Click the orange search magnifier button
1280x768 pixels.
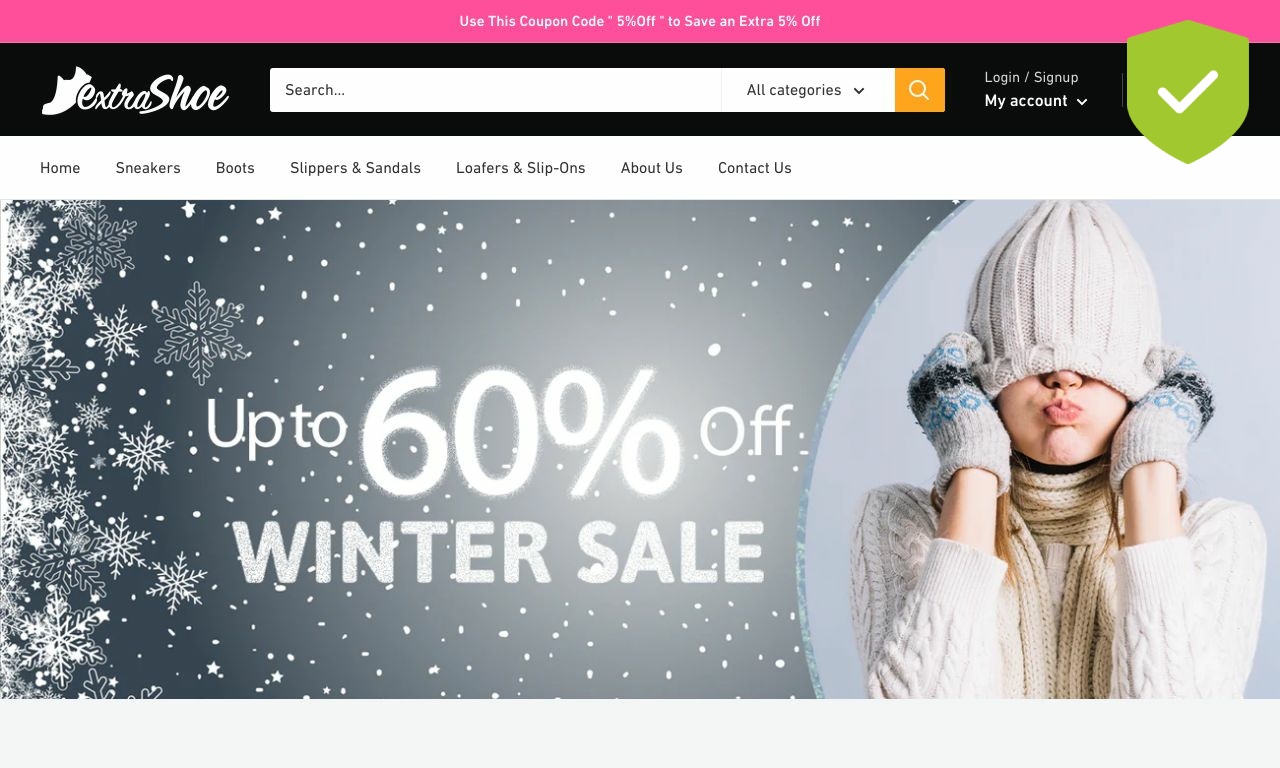tap(919, 90)
